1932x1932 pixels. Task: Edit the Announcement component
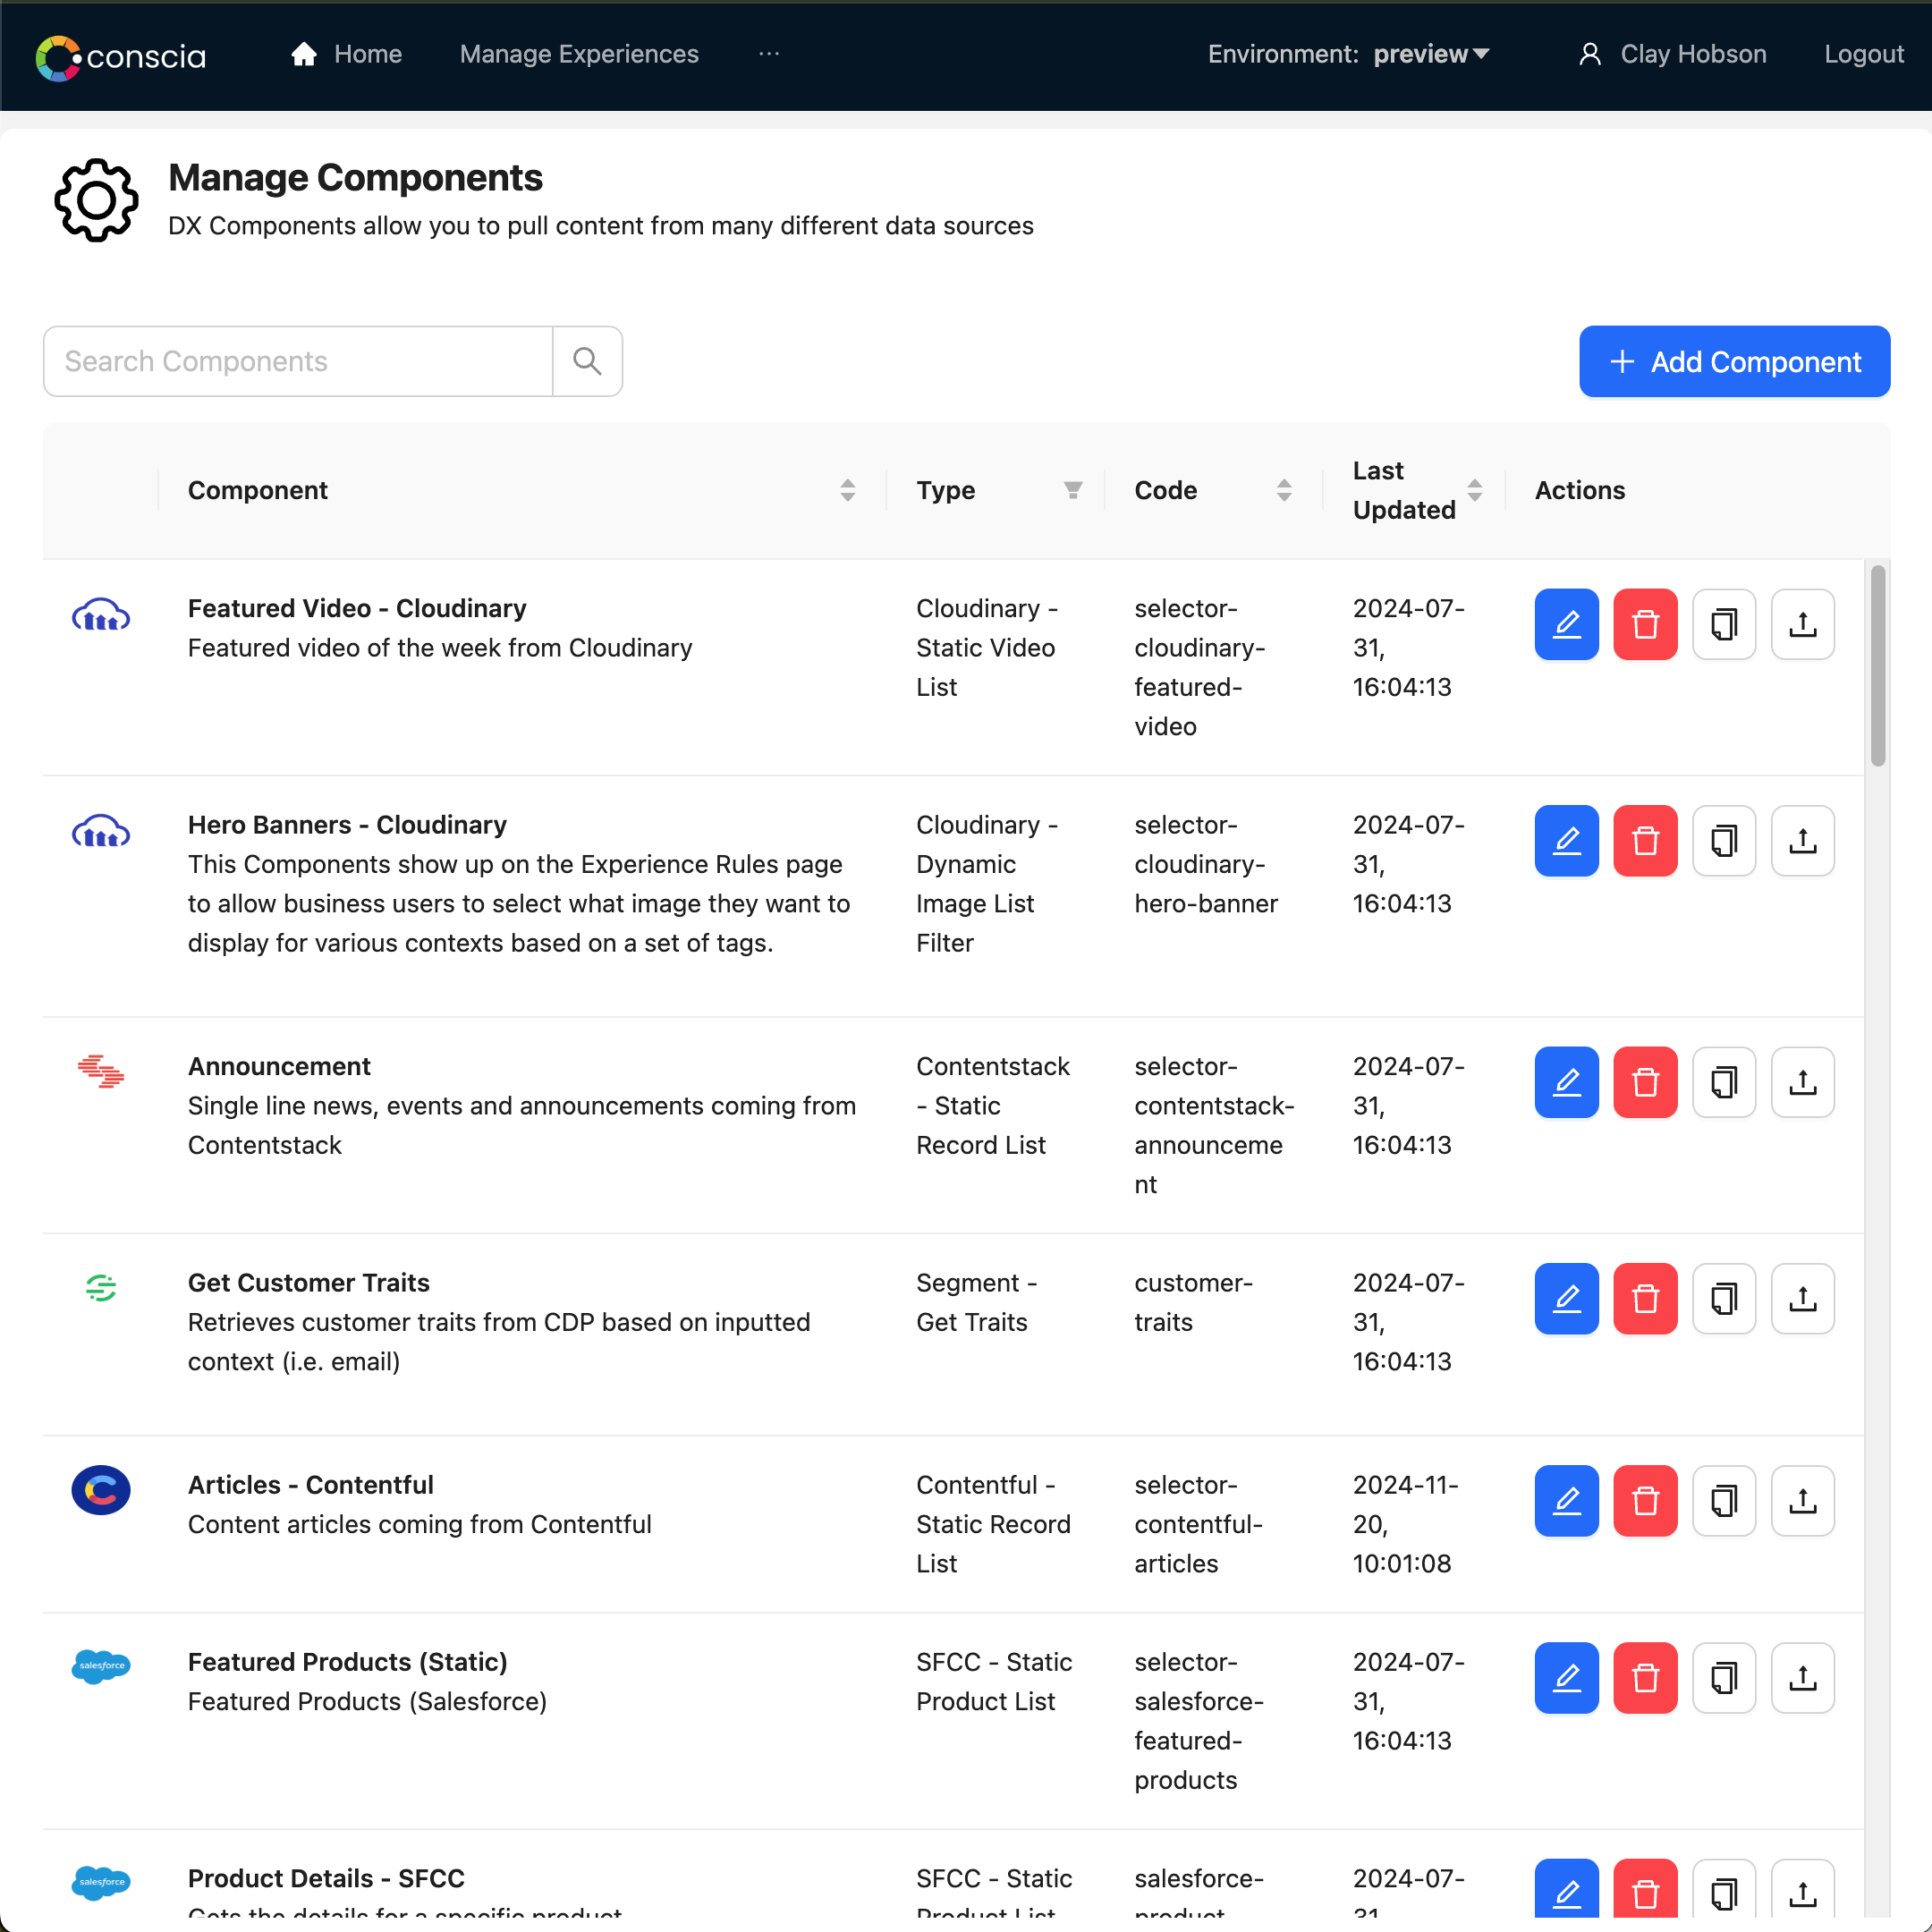1566,1082
